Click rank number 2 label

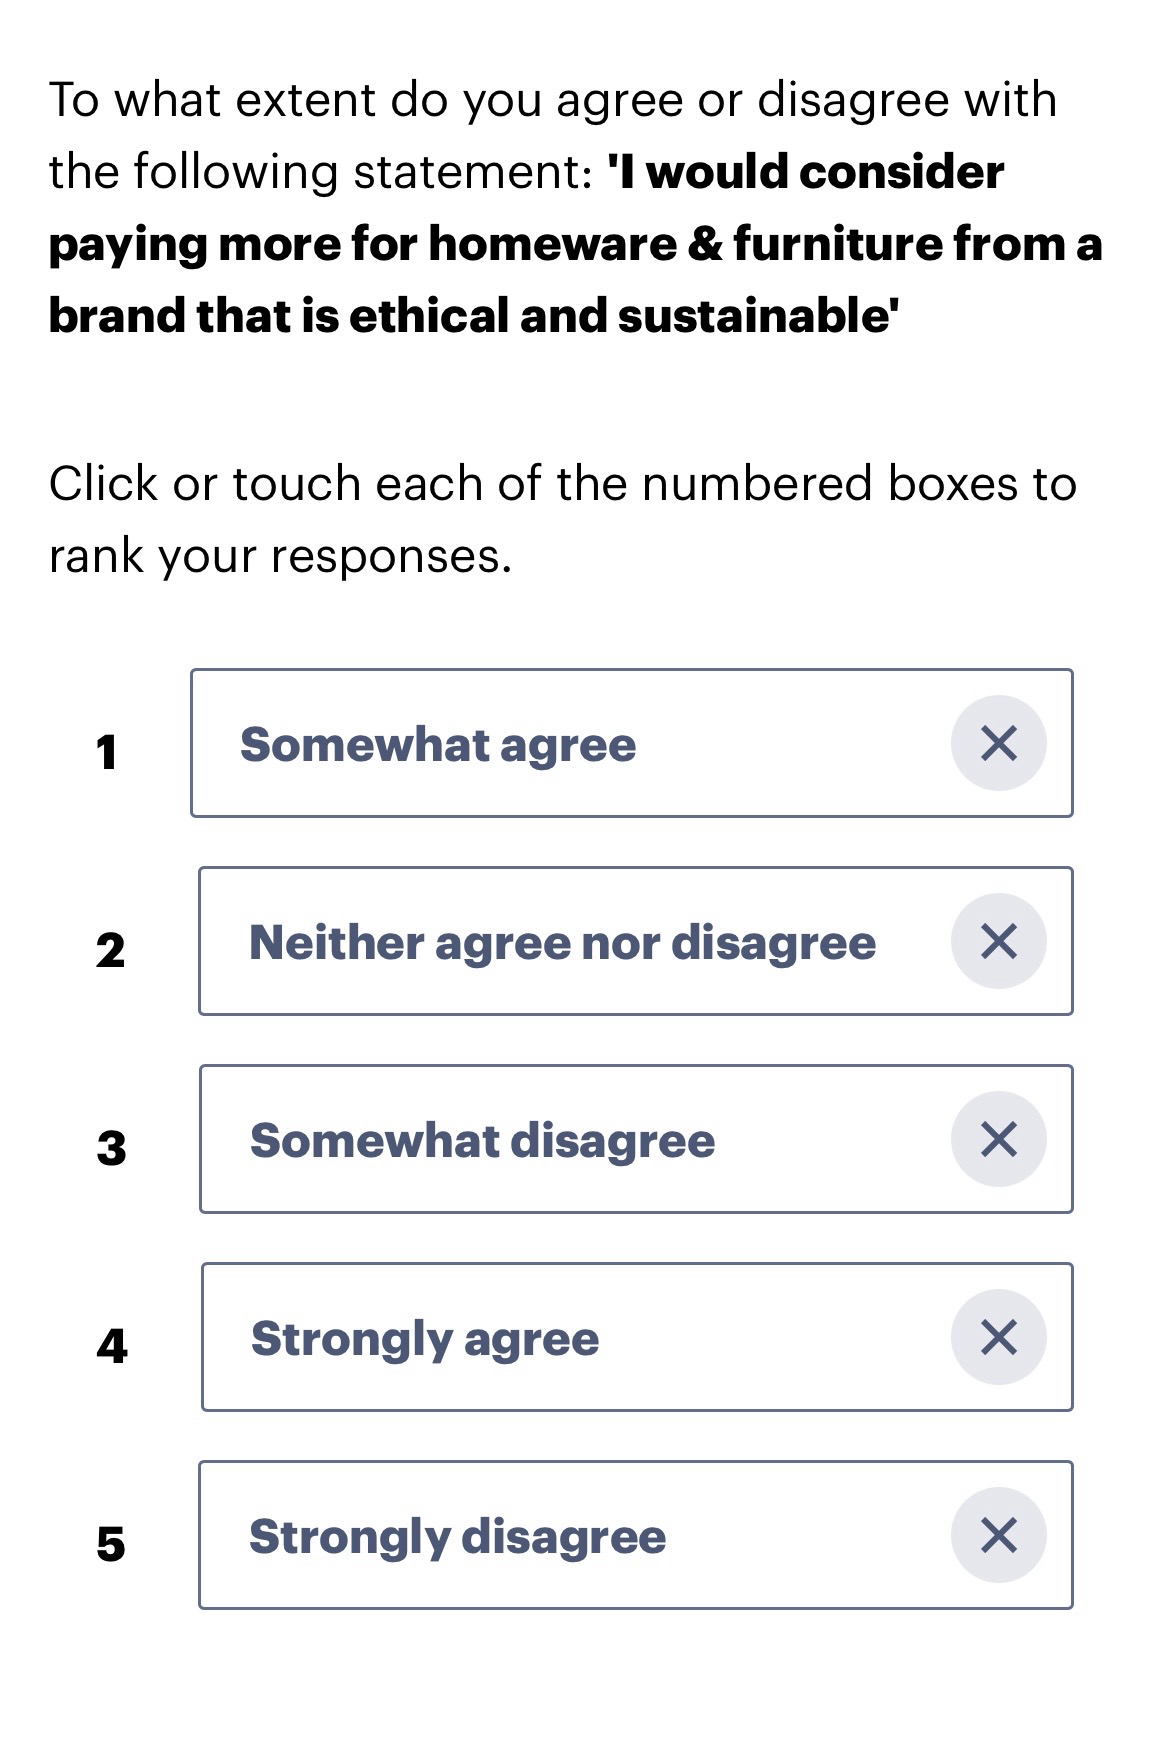coord(110,950)
